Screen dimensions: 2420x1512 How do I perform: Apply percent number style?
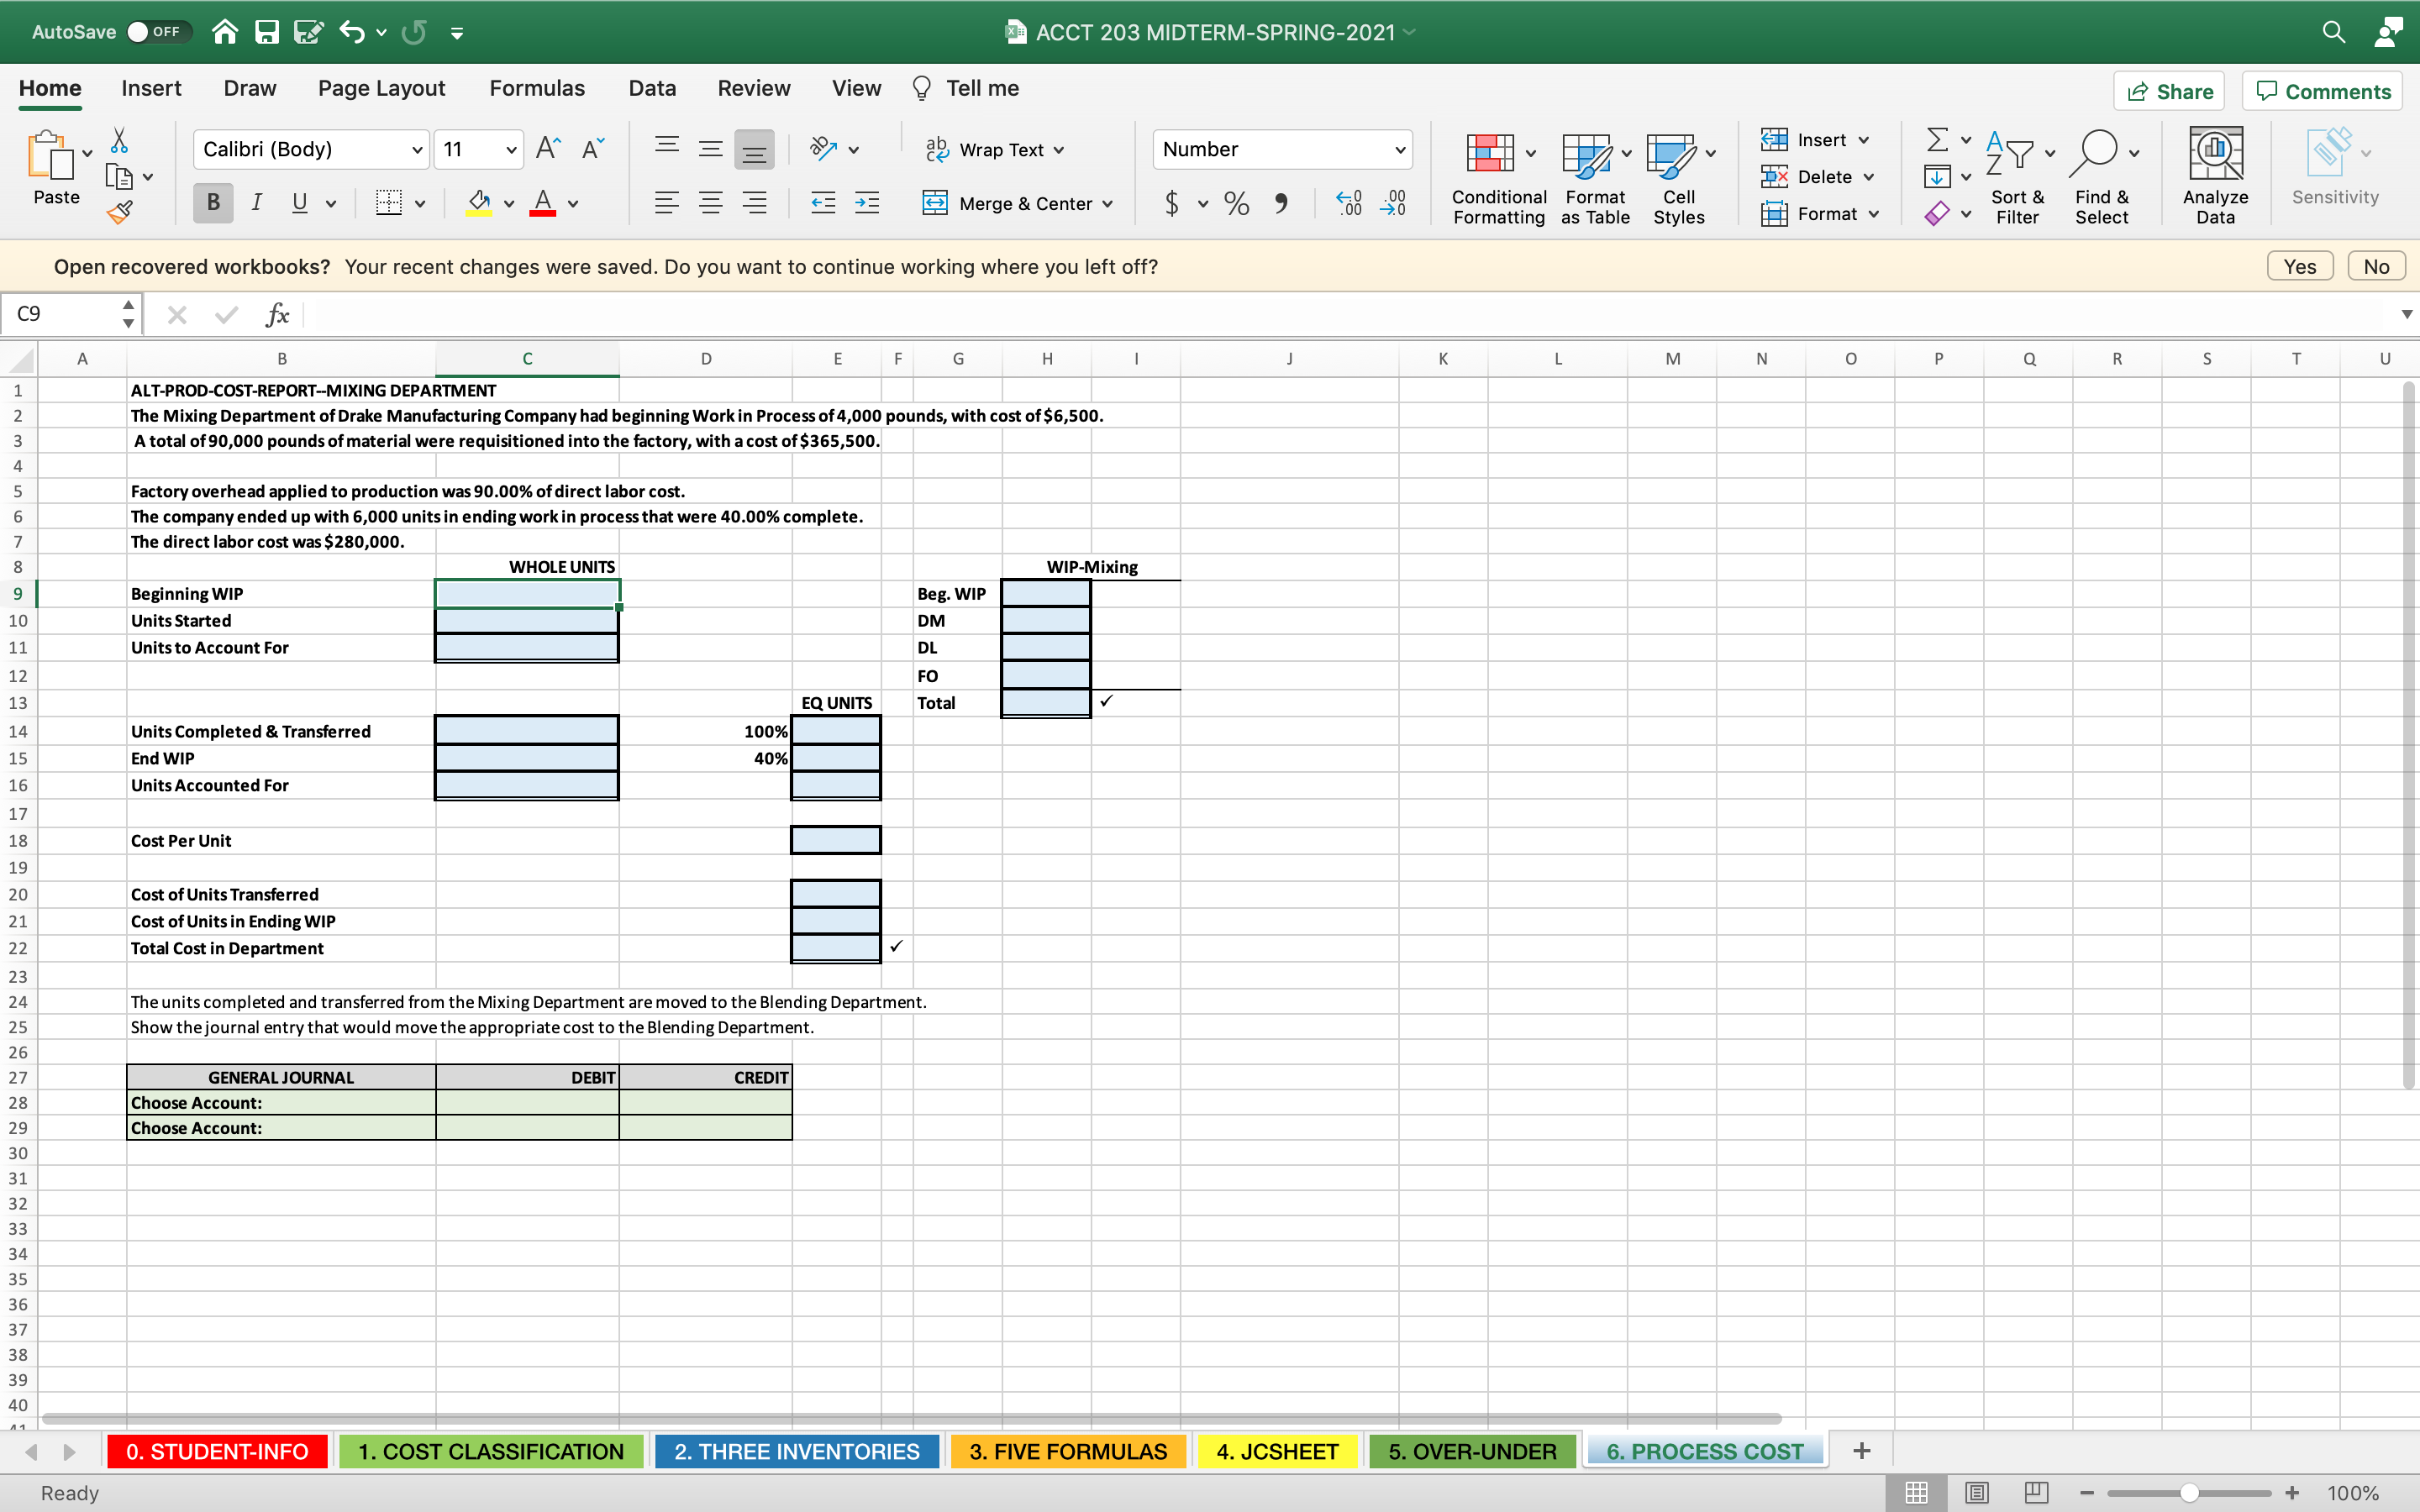1236,203
